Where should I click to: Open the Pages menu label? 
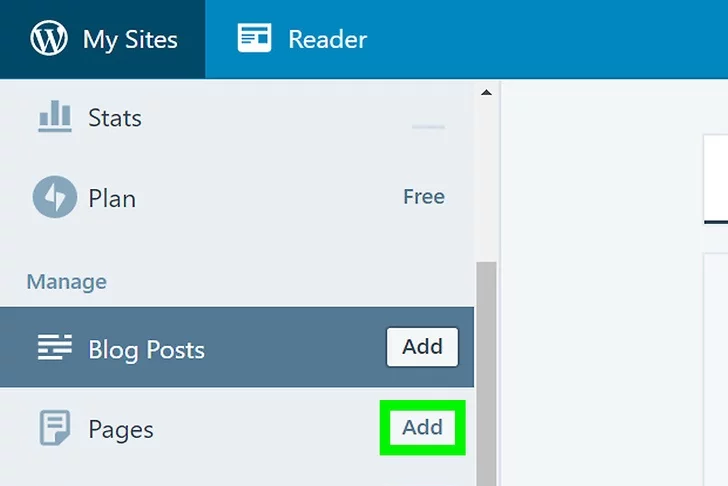click(x=121, y=430)
